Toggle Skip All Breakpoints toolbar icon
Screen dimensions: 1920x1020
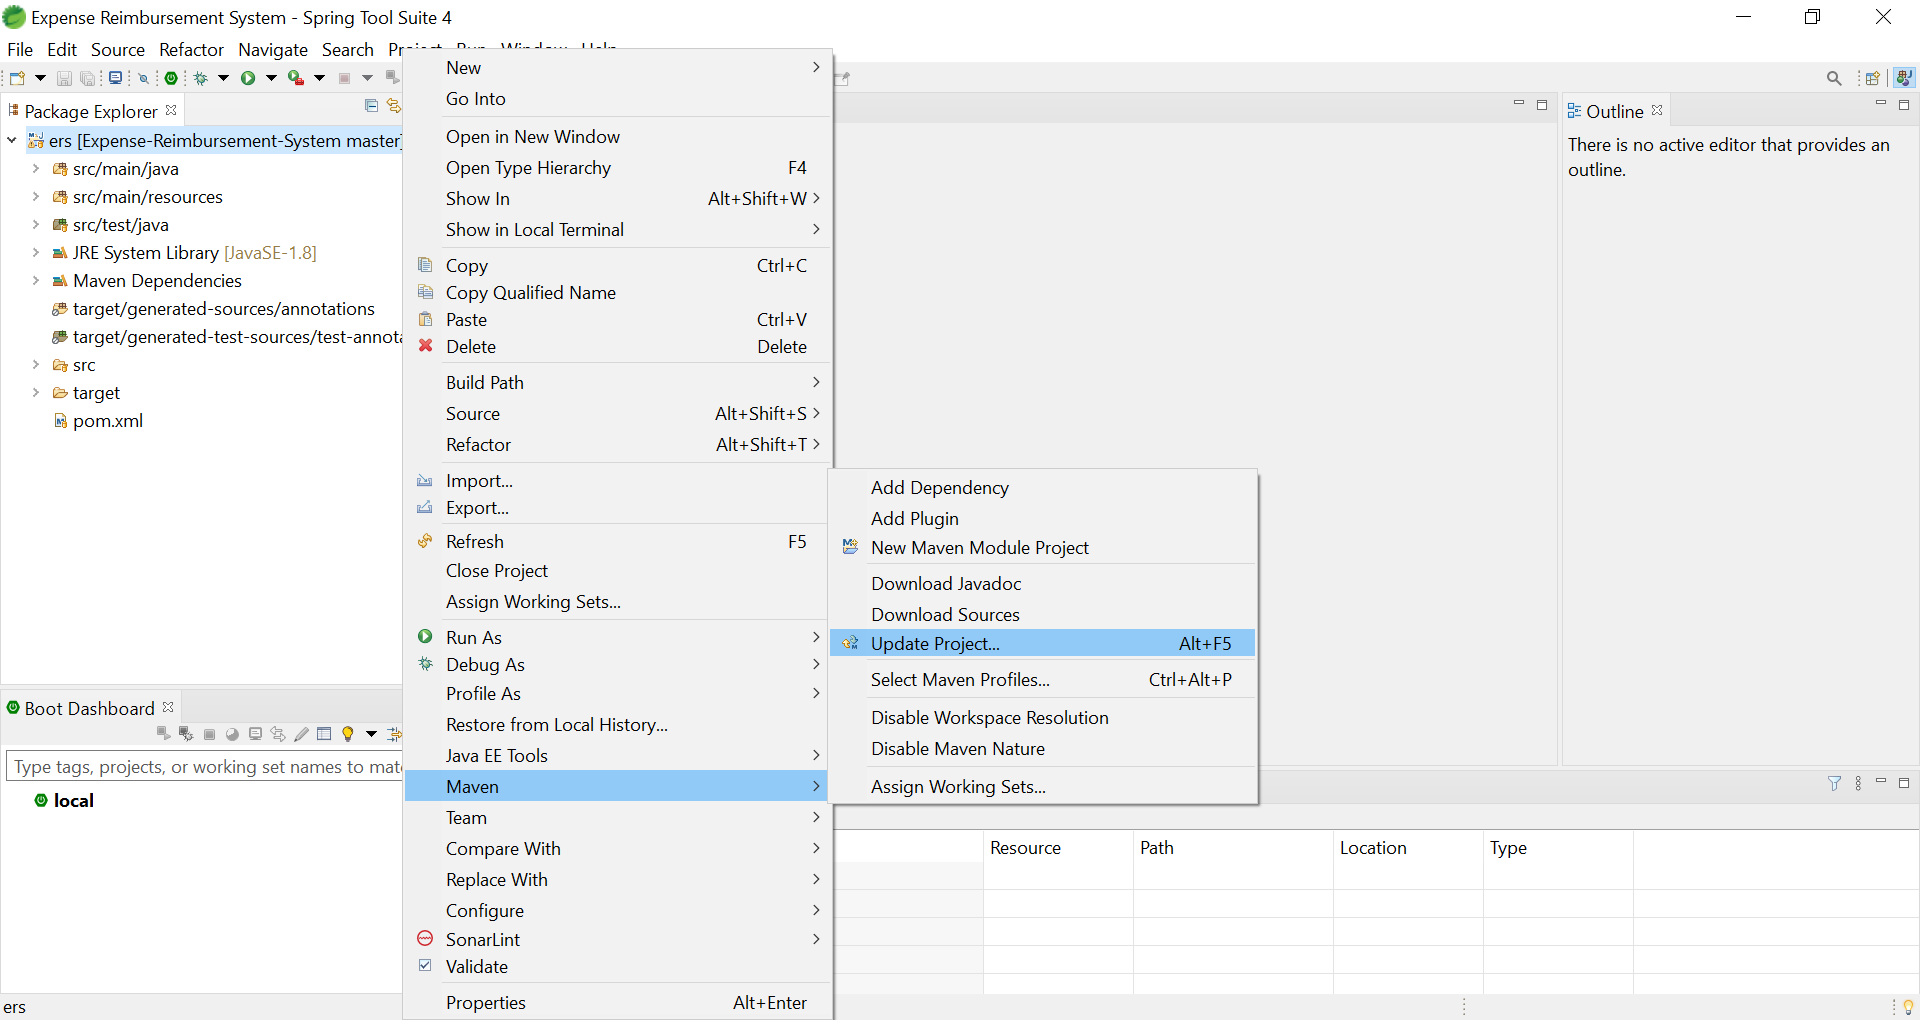144,78
